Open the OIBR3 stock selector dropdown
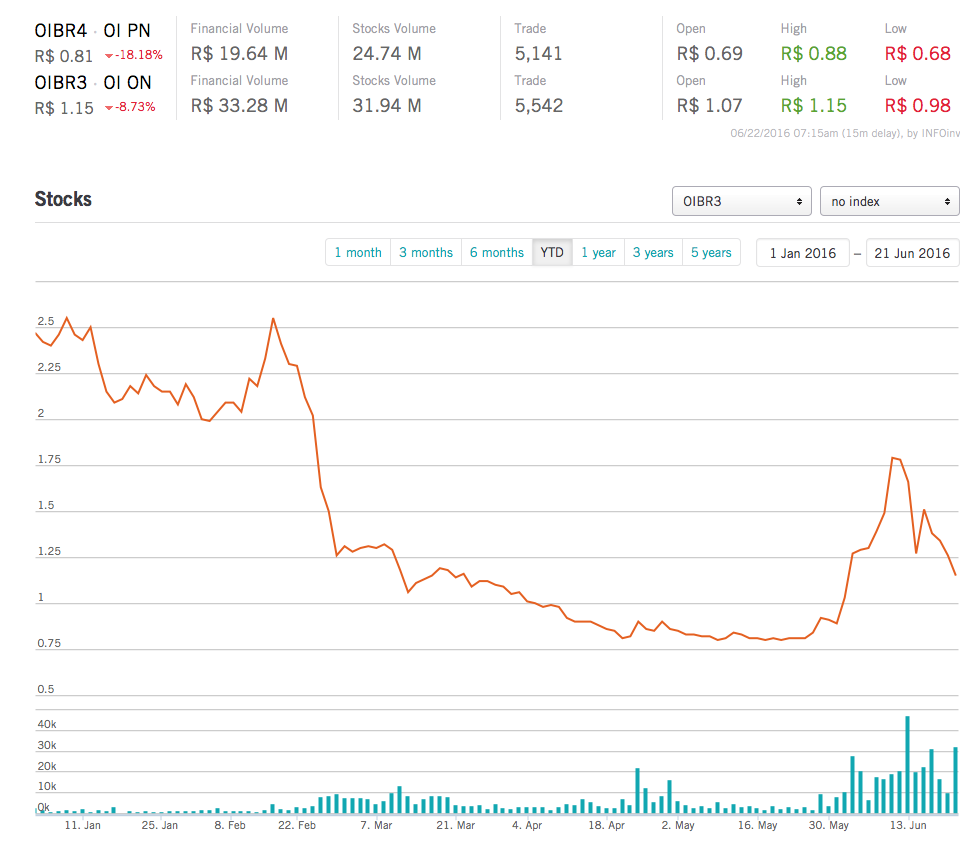This screenshot has height=847, width=980. coord(741,201)
